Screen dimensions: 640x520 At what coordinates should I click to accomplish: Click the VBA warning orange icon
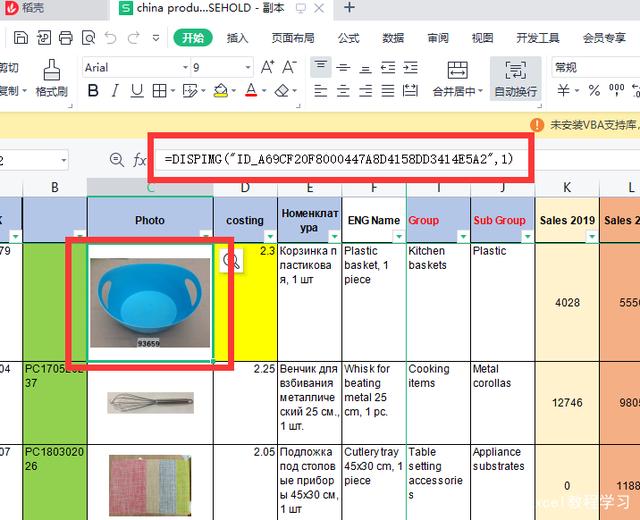coord(537,124)
